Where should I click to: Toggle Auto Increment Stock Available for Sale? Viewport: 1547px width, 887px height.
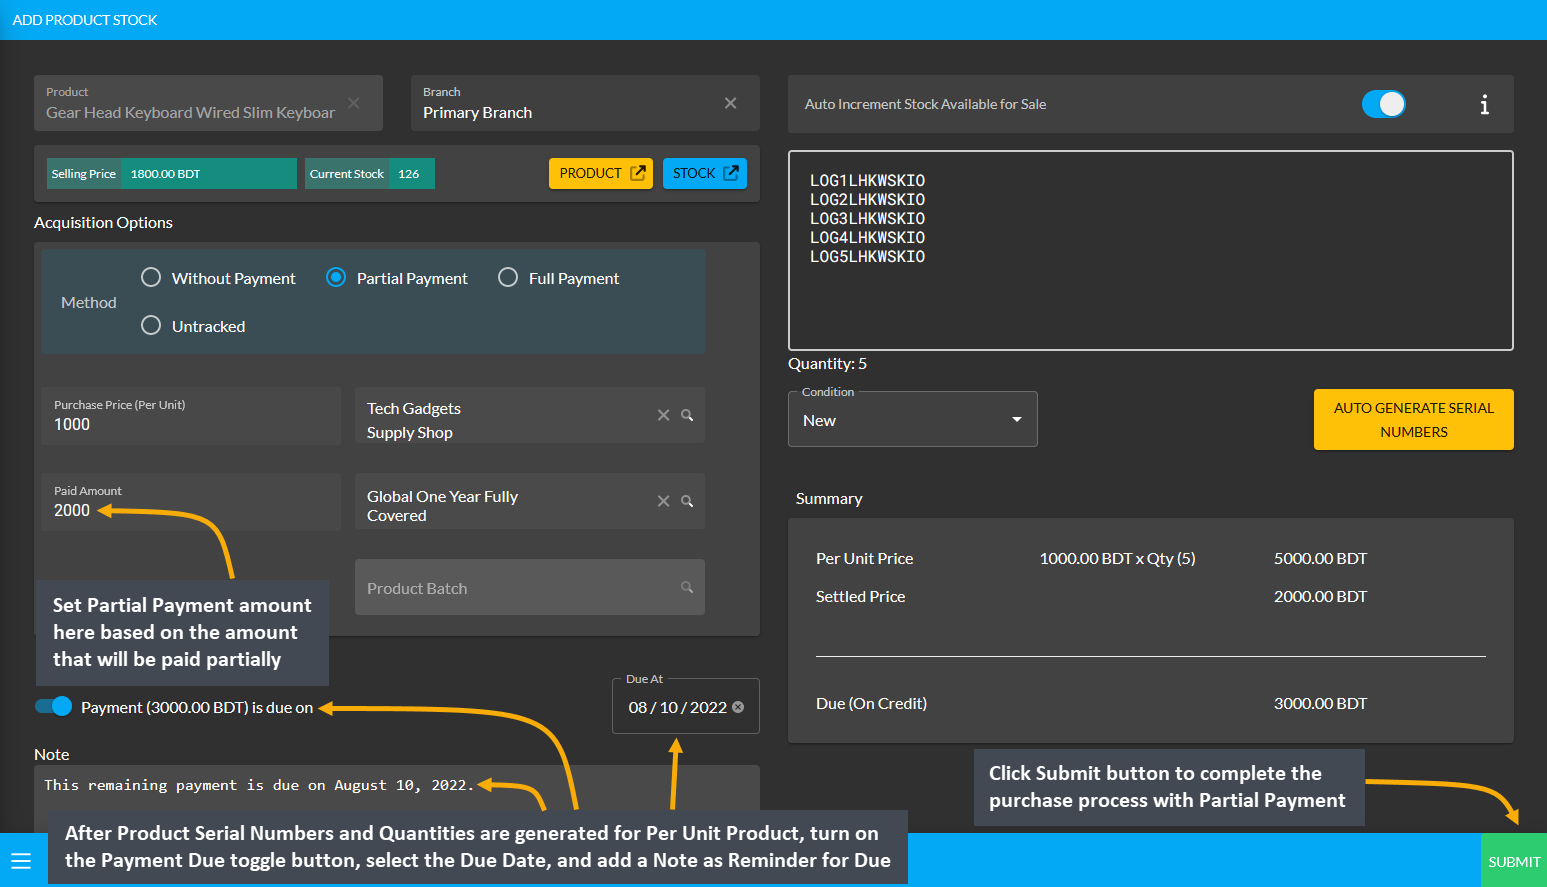(x=1384, y=104)
